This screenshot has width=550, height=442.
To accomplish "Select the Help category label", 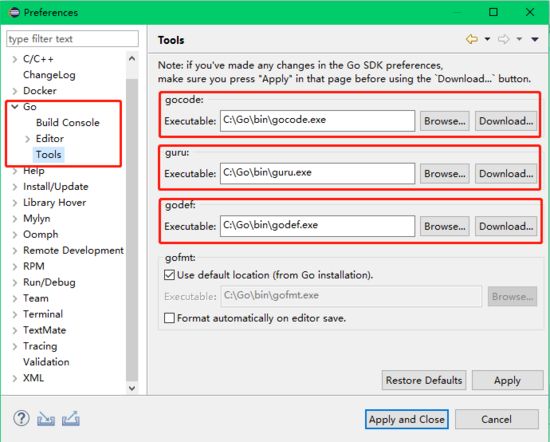I will click(x=34, y=171).
